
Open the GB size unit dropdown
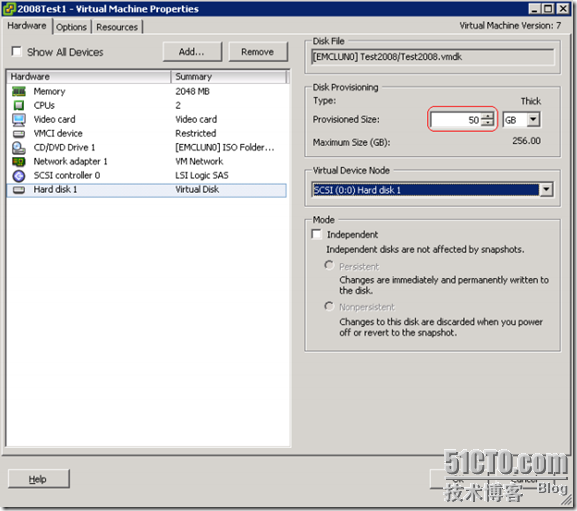click(x=533, y=120)
